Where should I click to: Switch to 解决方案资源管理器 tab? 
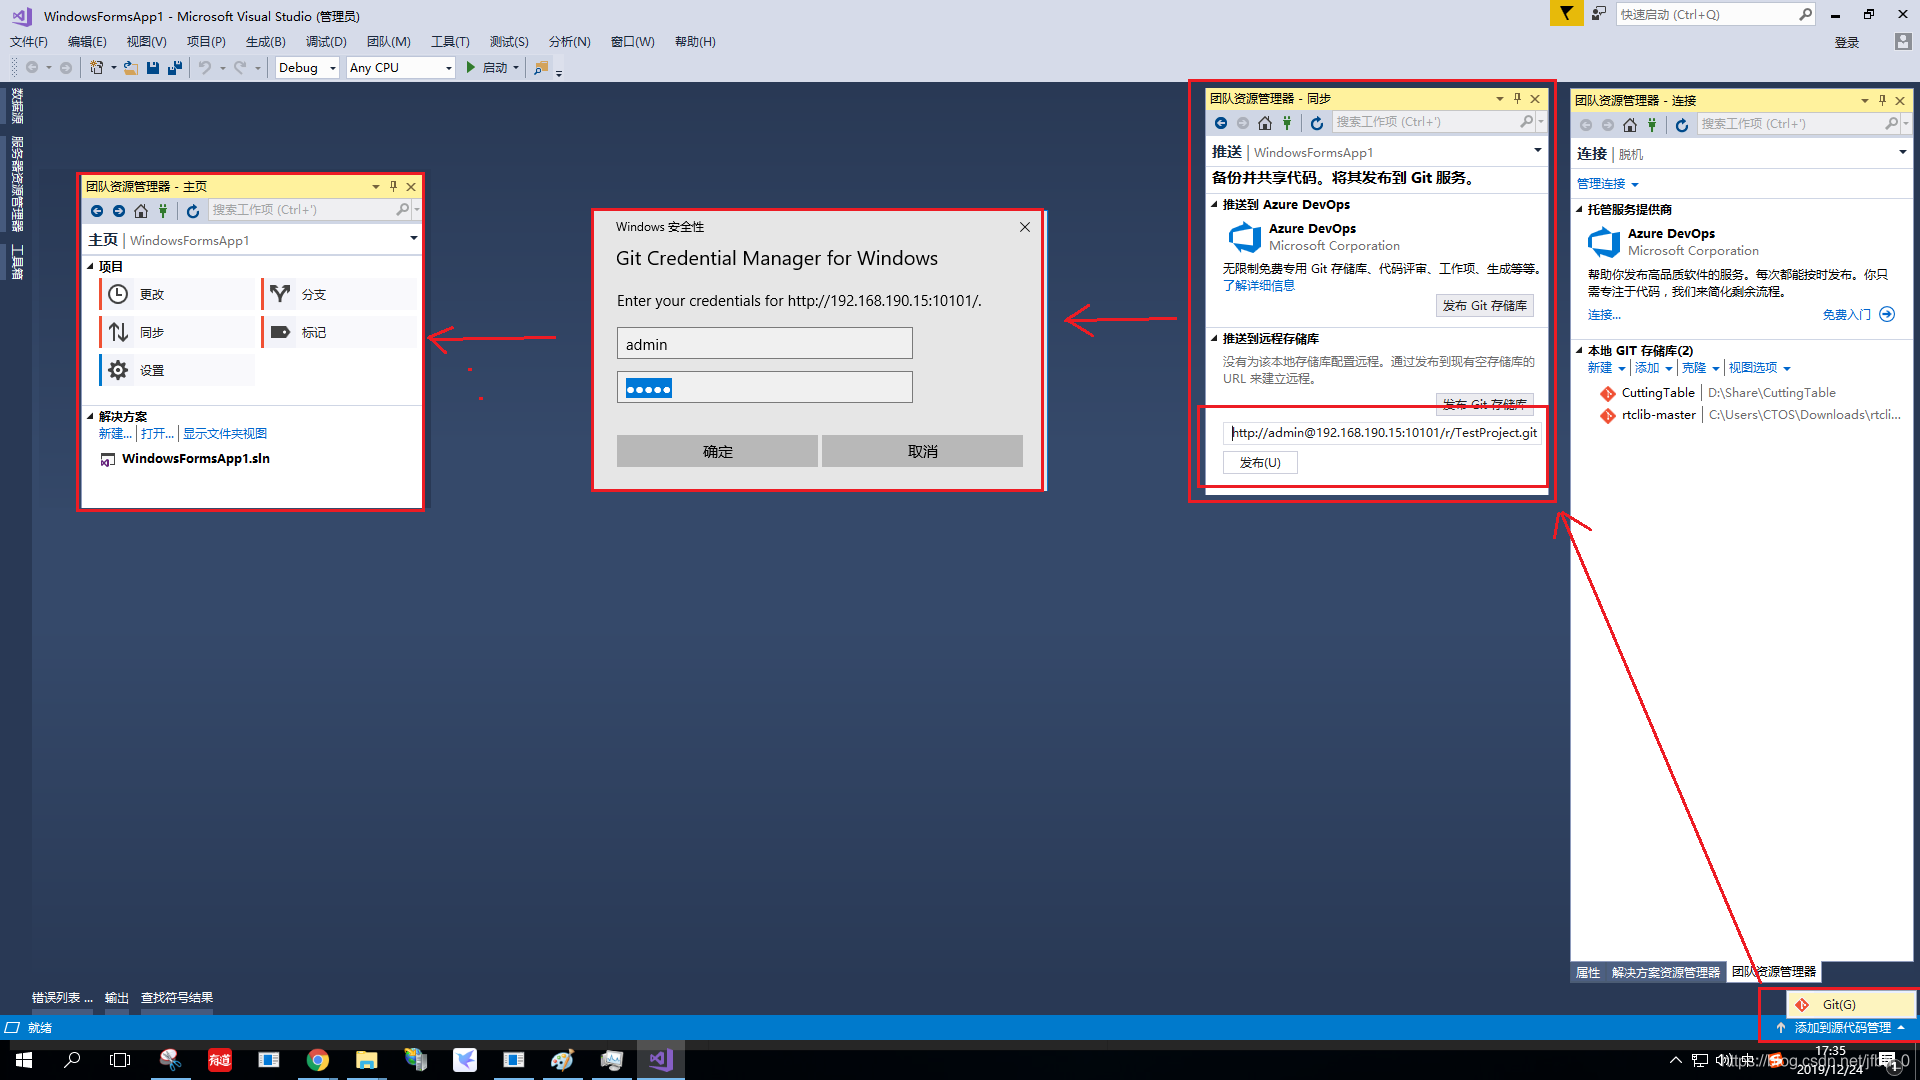pos(1666,973)
